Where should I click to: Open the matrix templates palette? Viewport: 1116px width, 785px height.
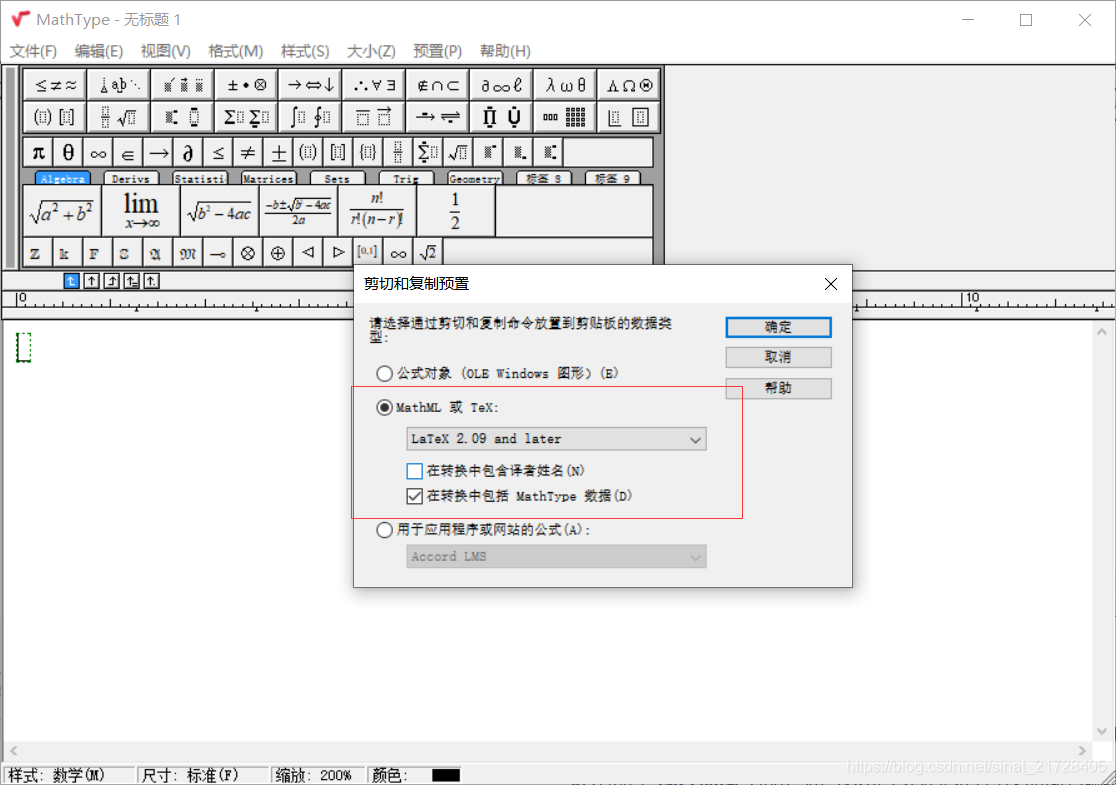pyautogui.click(x=565, y=117)
